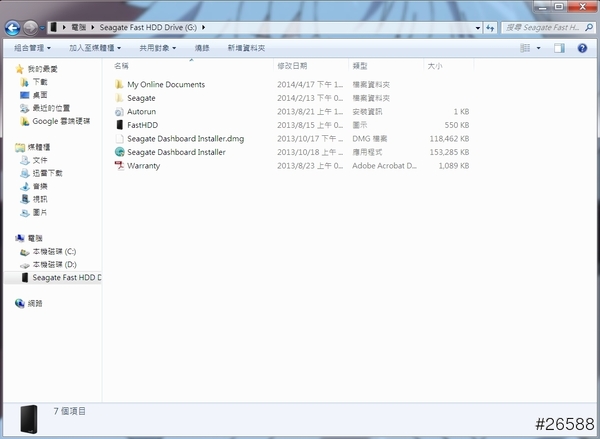Screen dimensions: 600x439
Task: Sort by 大小 column header
Action: click(435, 66)
